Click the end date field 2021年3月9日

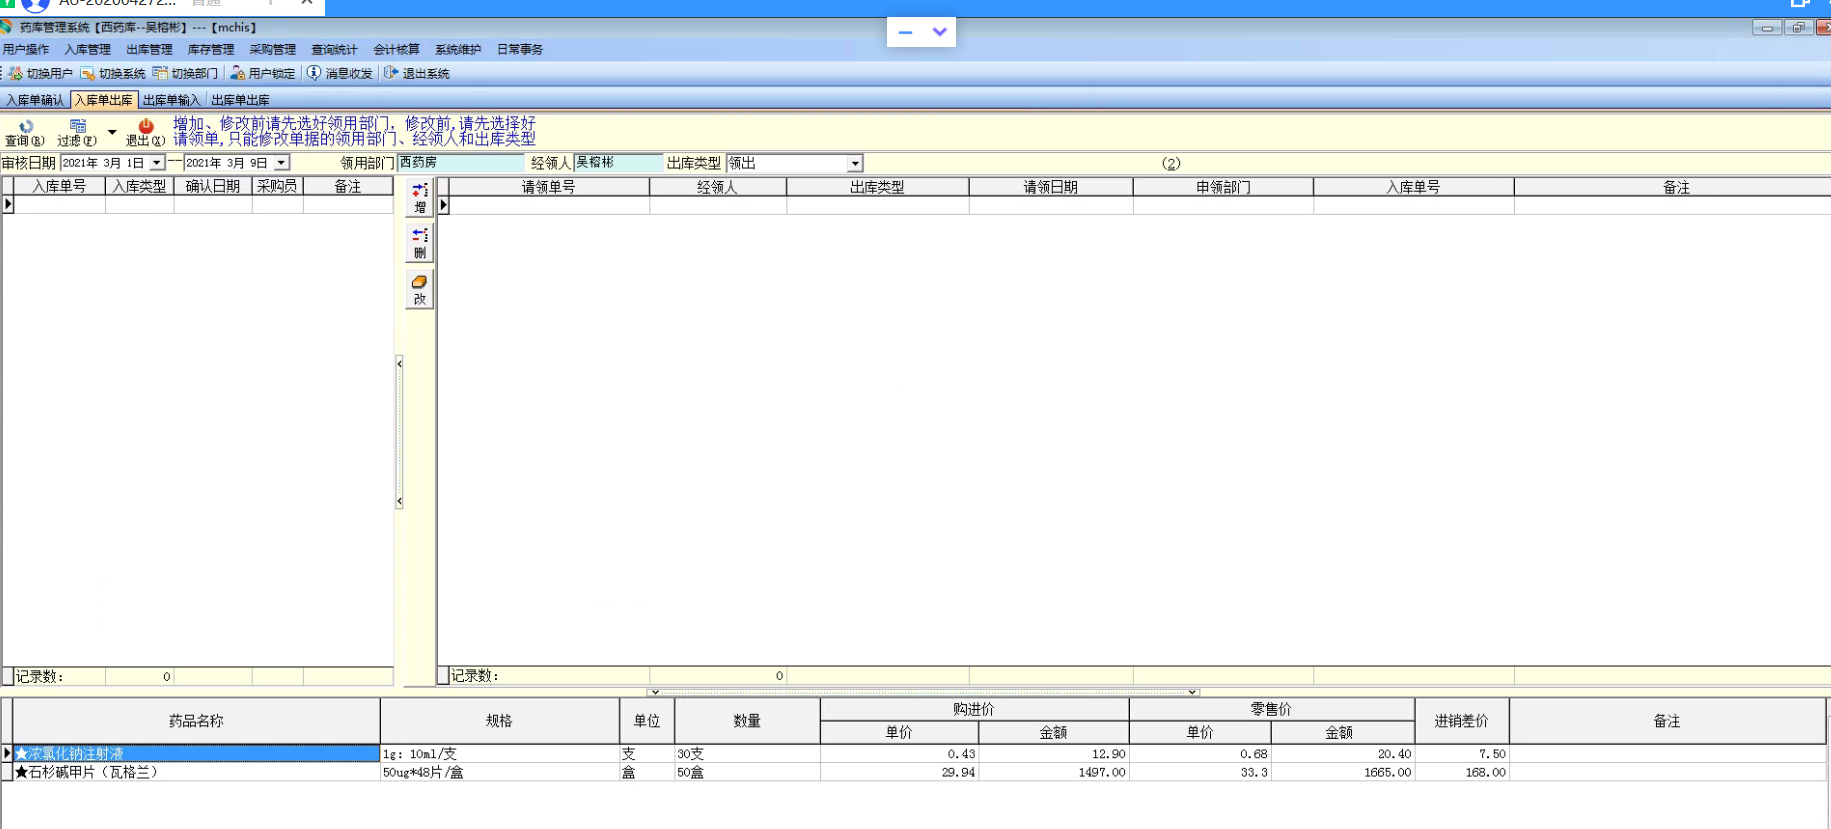pos(229,163)
